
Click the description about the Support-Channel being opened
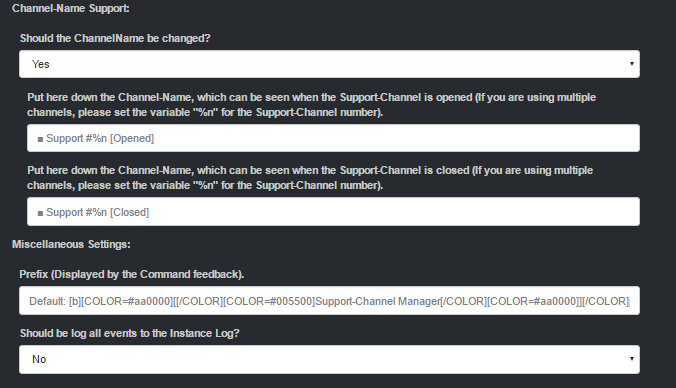[x=311, y=105]
